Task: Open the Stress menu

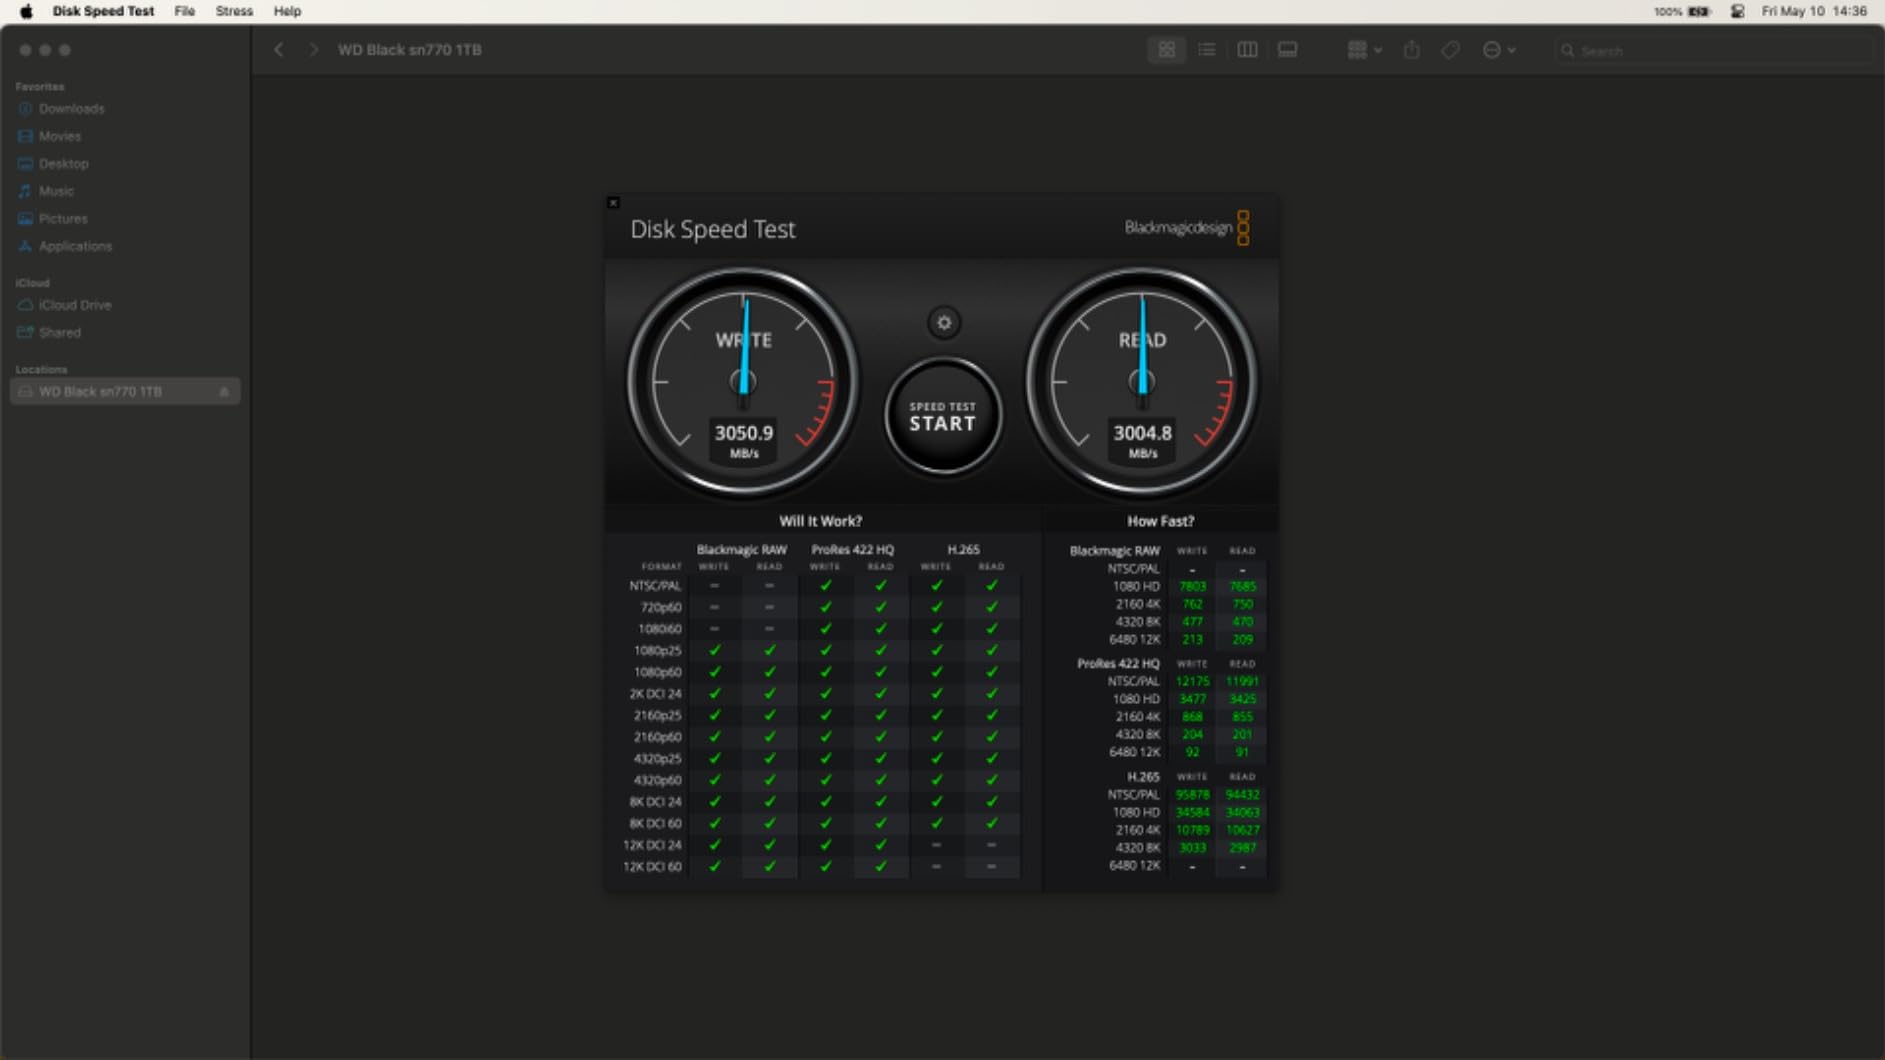Action: [234, 11]
